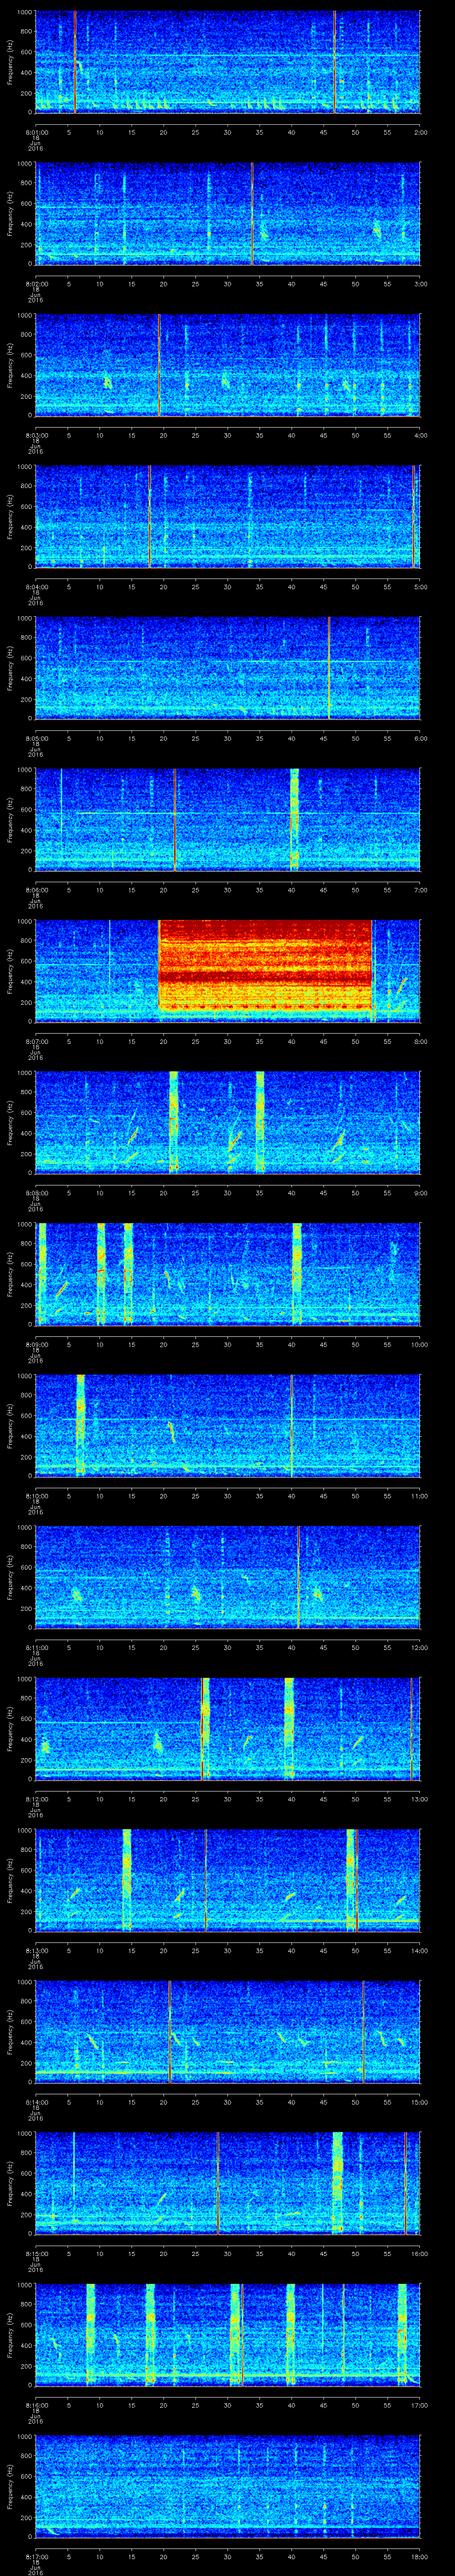Open the spectrogram panel starting at 8:09:00
The height and width of the screenshot is (2576, 455).
click(228, 1274)
